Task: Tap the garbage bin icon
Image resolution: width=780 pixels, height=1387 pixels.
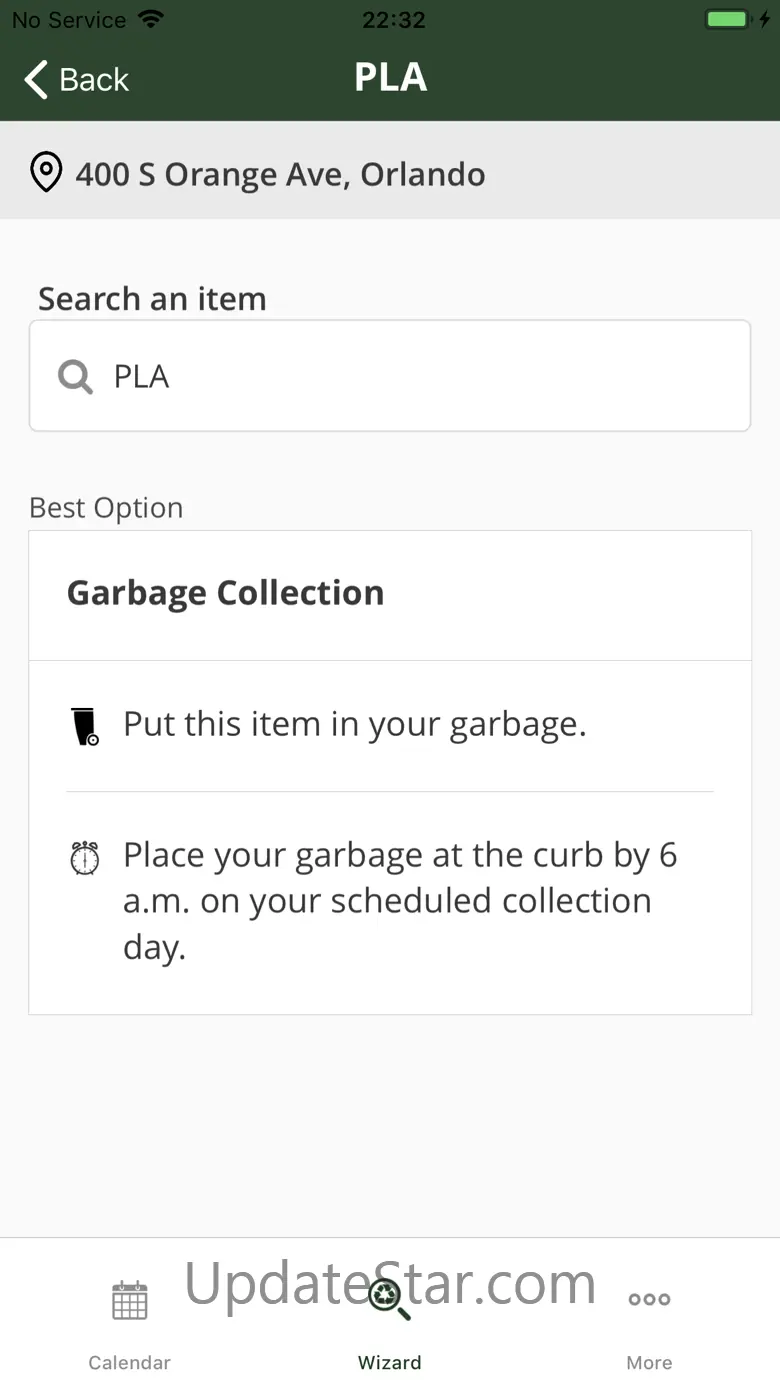Action: pos(86,726)
